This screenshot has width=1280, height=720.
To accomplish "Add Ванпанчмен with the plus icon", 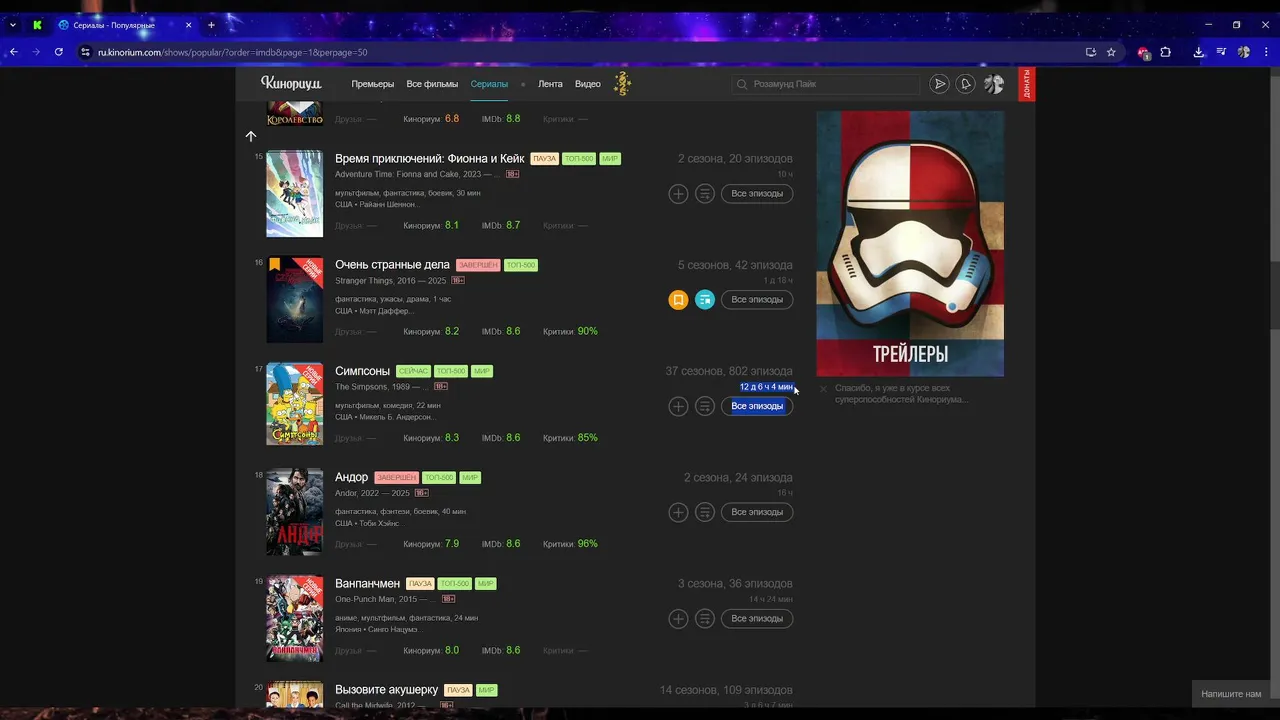I will click(x=678, y=618).
